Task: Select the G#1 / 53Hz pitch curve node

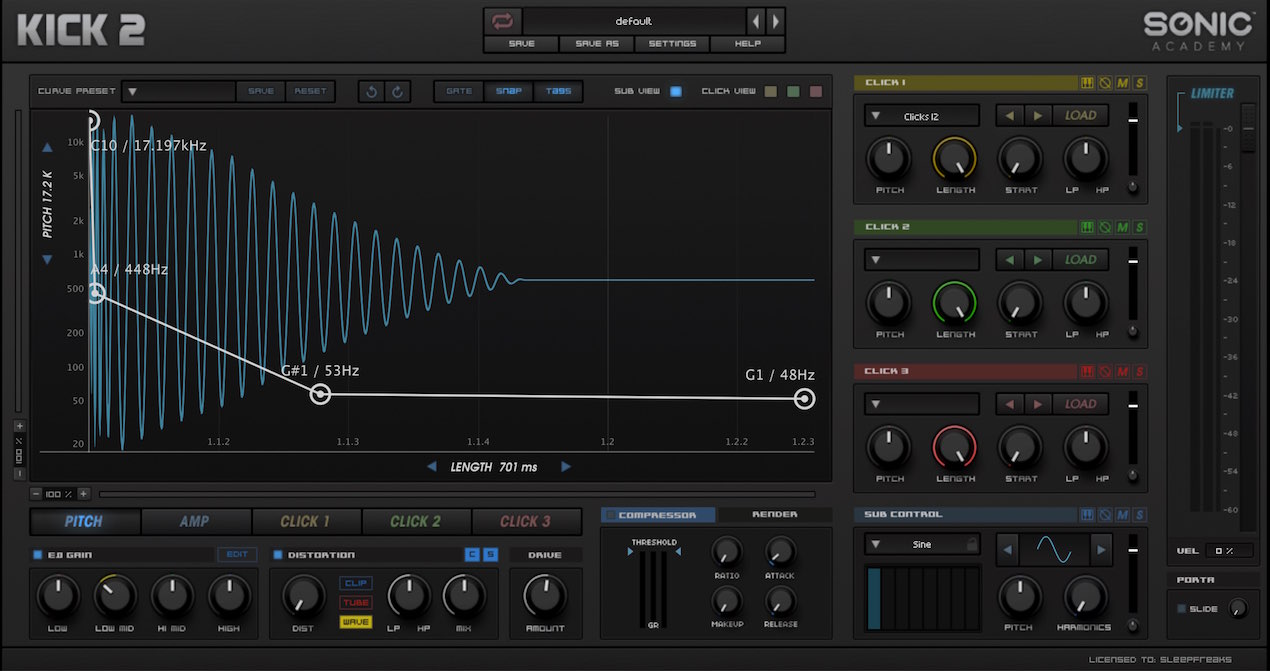Action: tap(320, 394)
